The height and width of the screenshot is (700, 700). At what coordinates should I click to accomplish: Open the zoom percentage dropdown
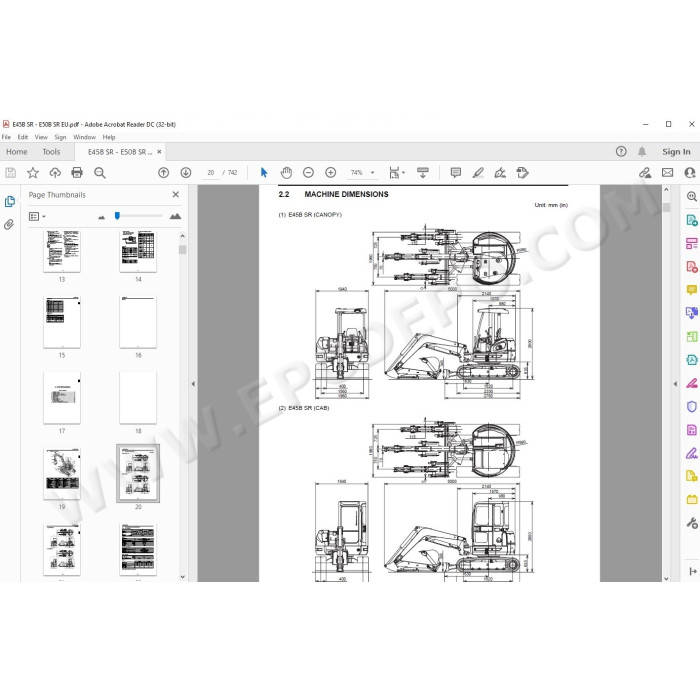[372, 172]
